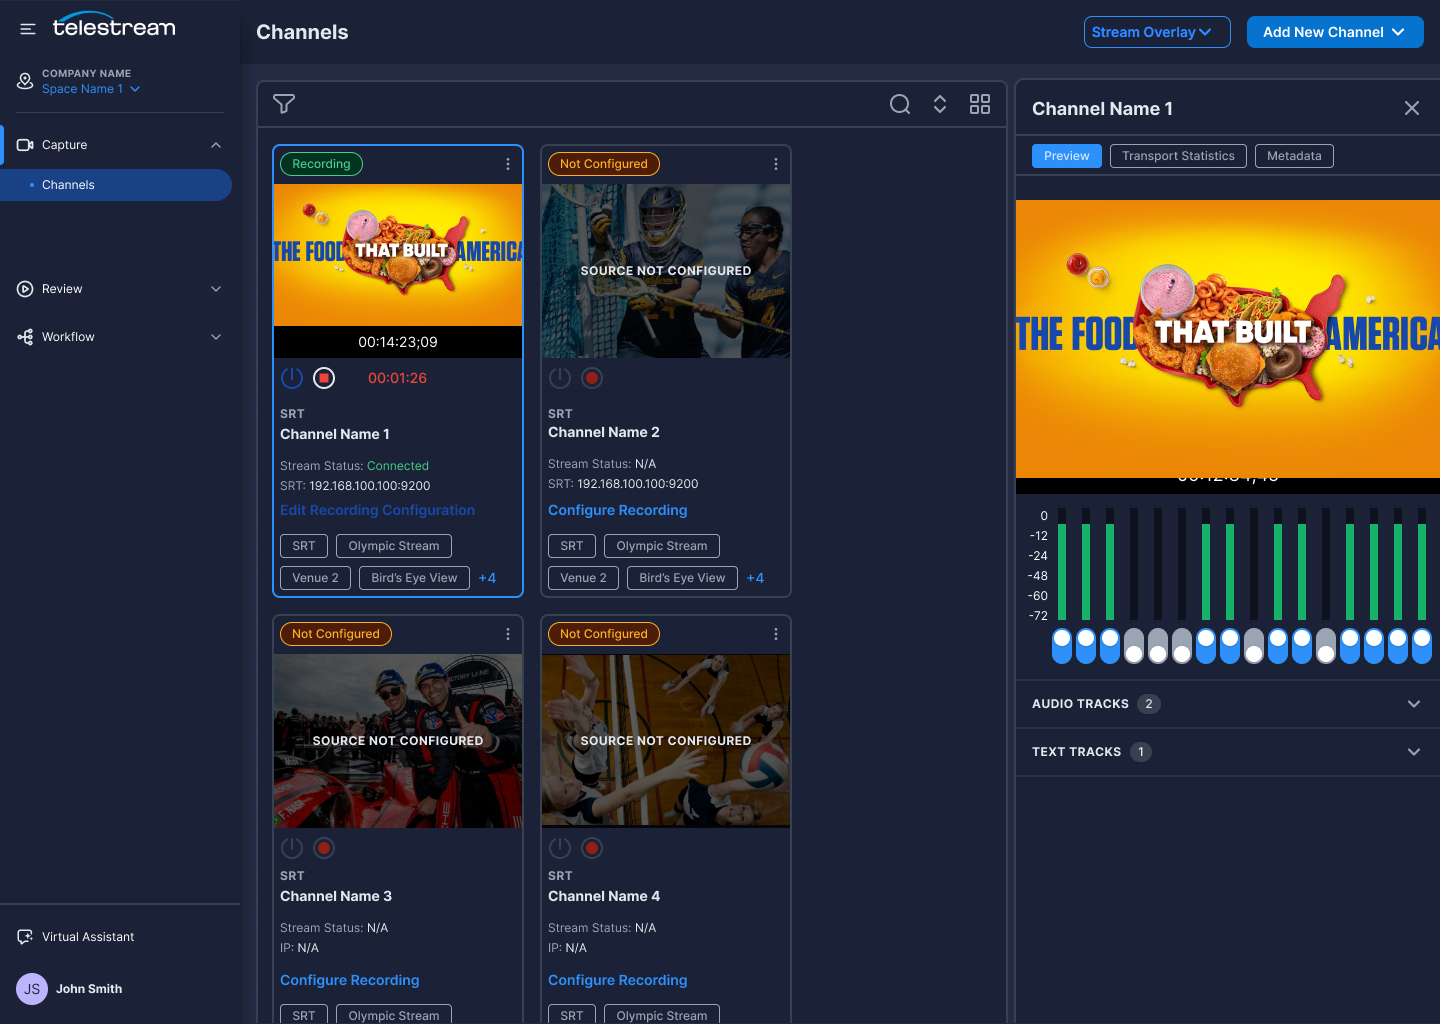Open Virtual Assistant chat icon
Image resolution: width=1440 pixels, height=1024 pixels.
(26, 937)
